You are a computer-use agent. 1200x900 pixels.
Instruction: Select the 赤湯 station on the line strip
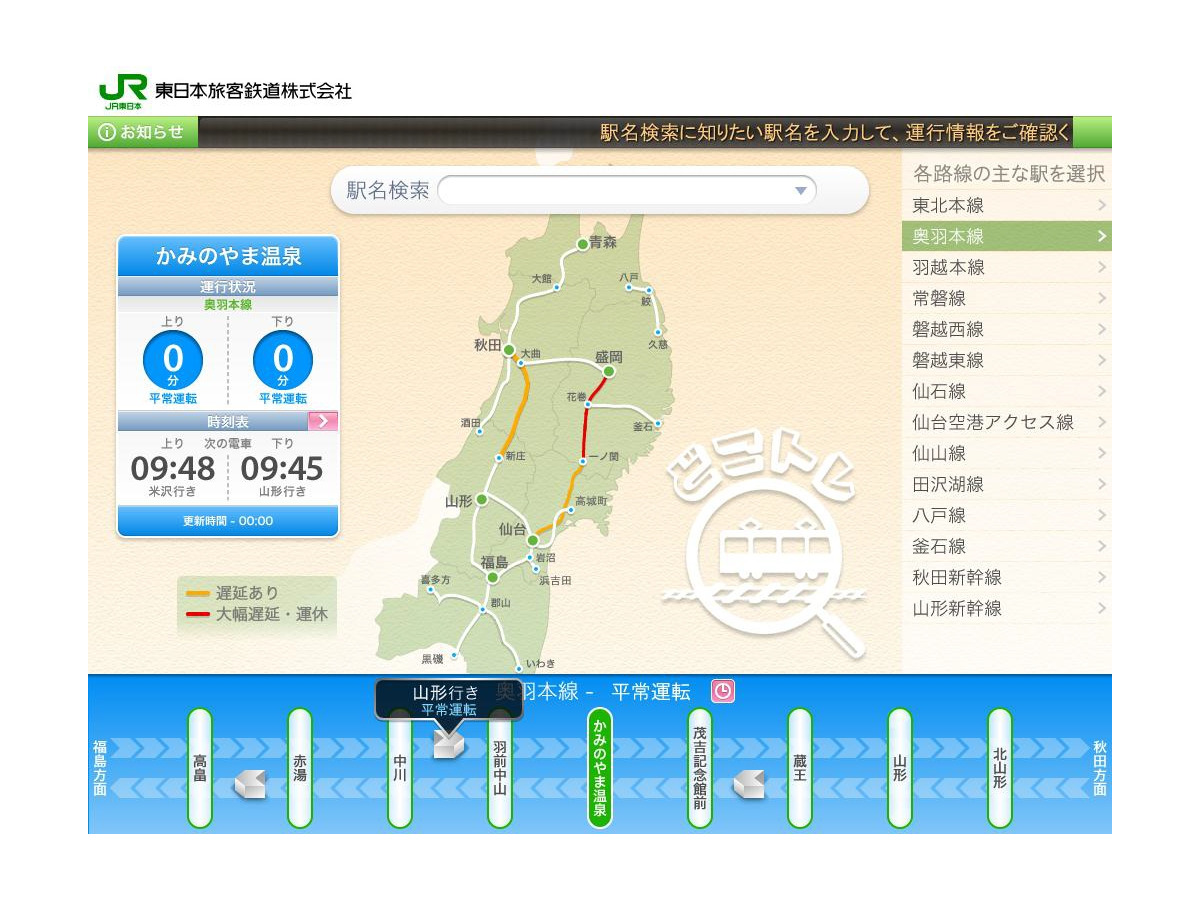click(x=300, y=768)
